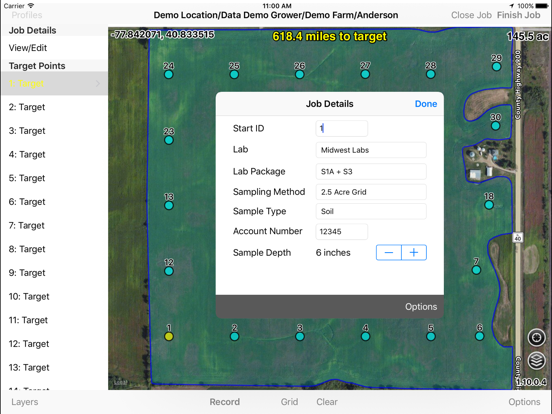Expand chevron on 1: Target row
The image size is (552, 414).
[x=98, y=83]
